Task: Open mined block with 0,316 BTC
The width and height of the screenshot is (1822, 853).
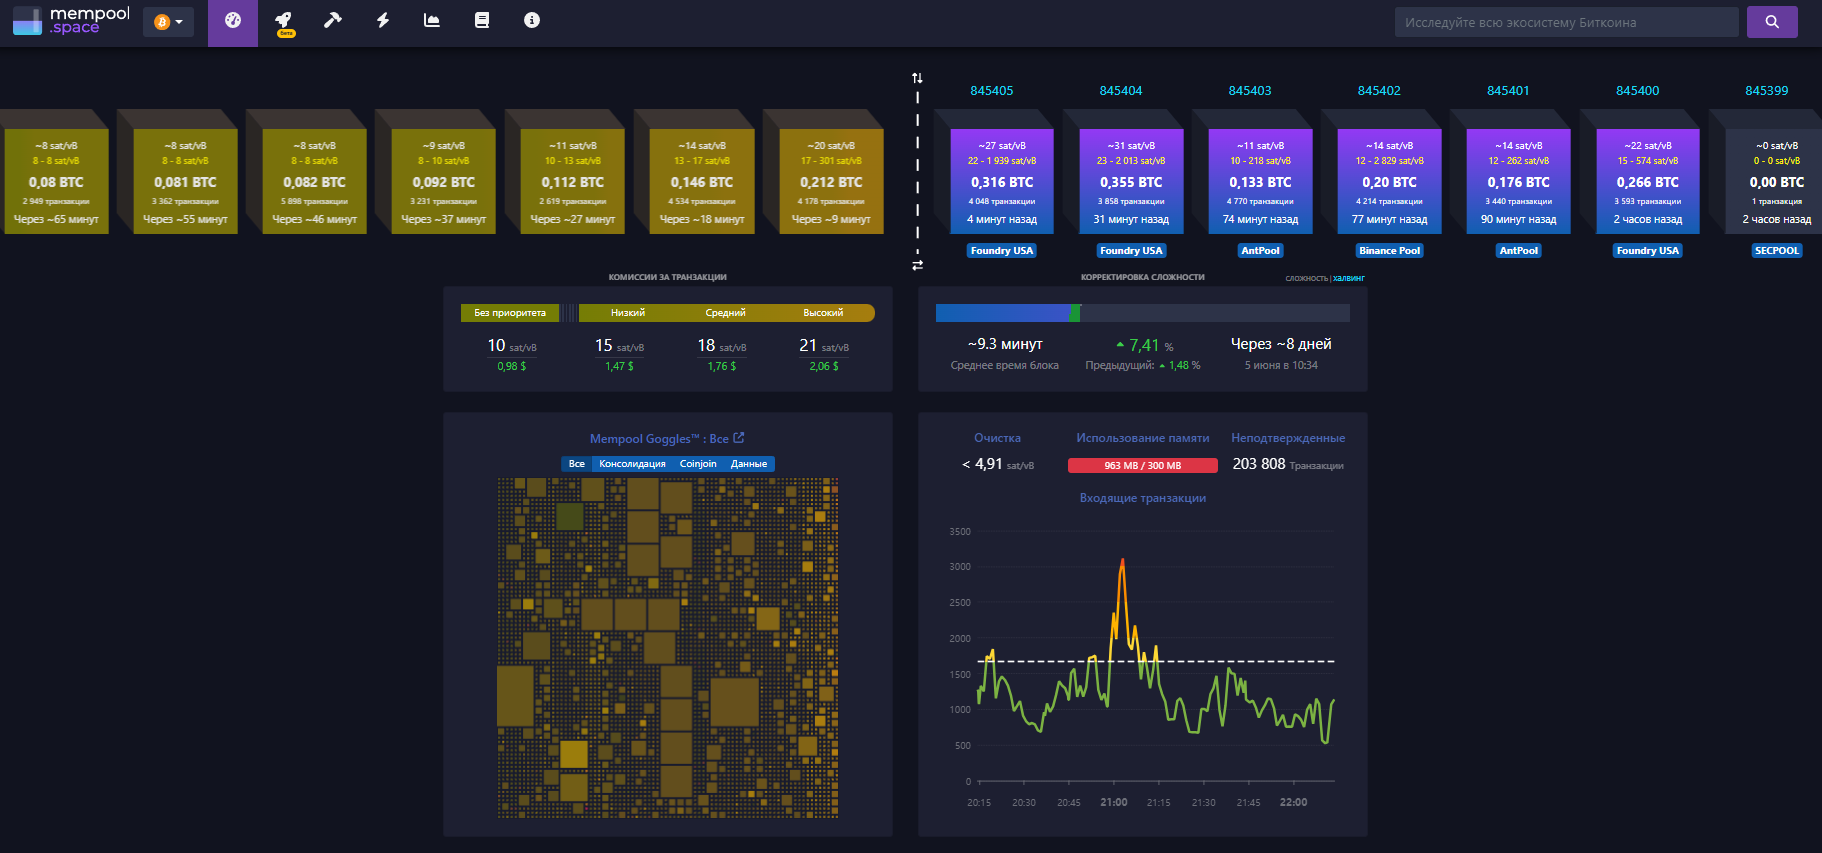Action: pyautogui.click(x=1002, y=181)
